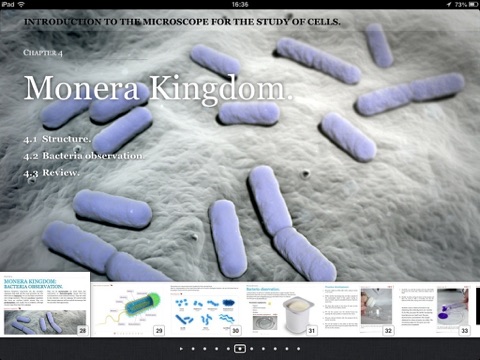480x360 pixels.
Task: Open section 4.1 Structure
Action: coord(57,139)
